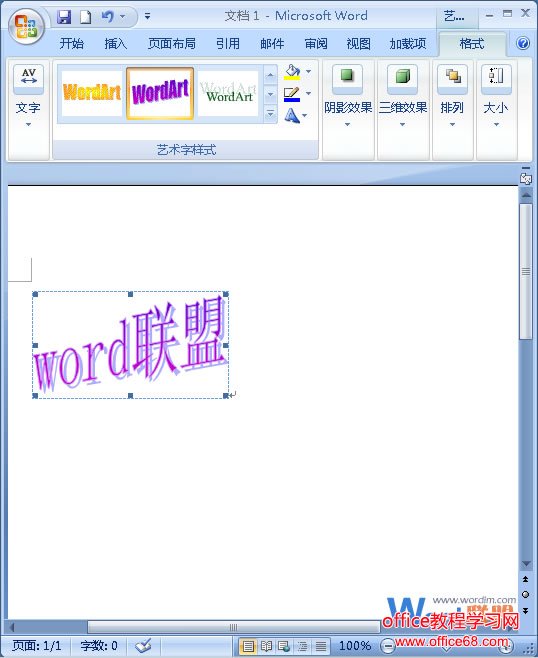Open shape fill color dropdown arrow
The height and width of the screenshot is (658, 538).
point(309,72)
